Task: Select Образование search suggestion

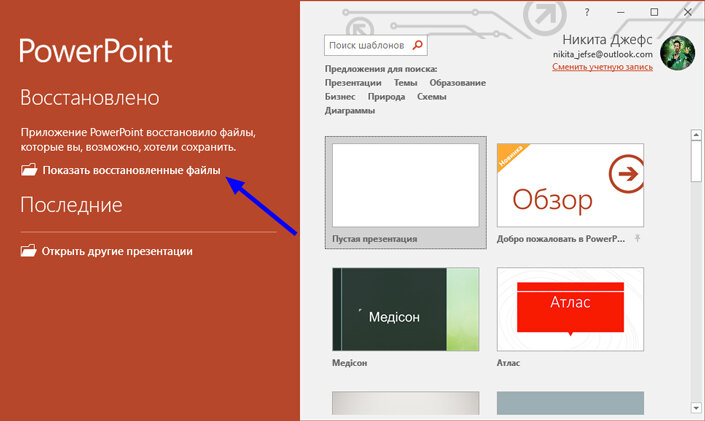Action: coord(457,83)
